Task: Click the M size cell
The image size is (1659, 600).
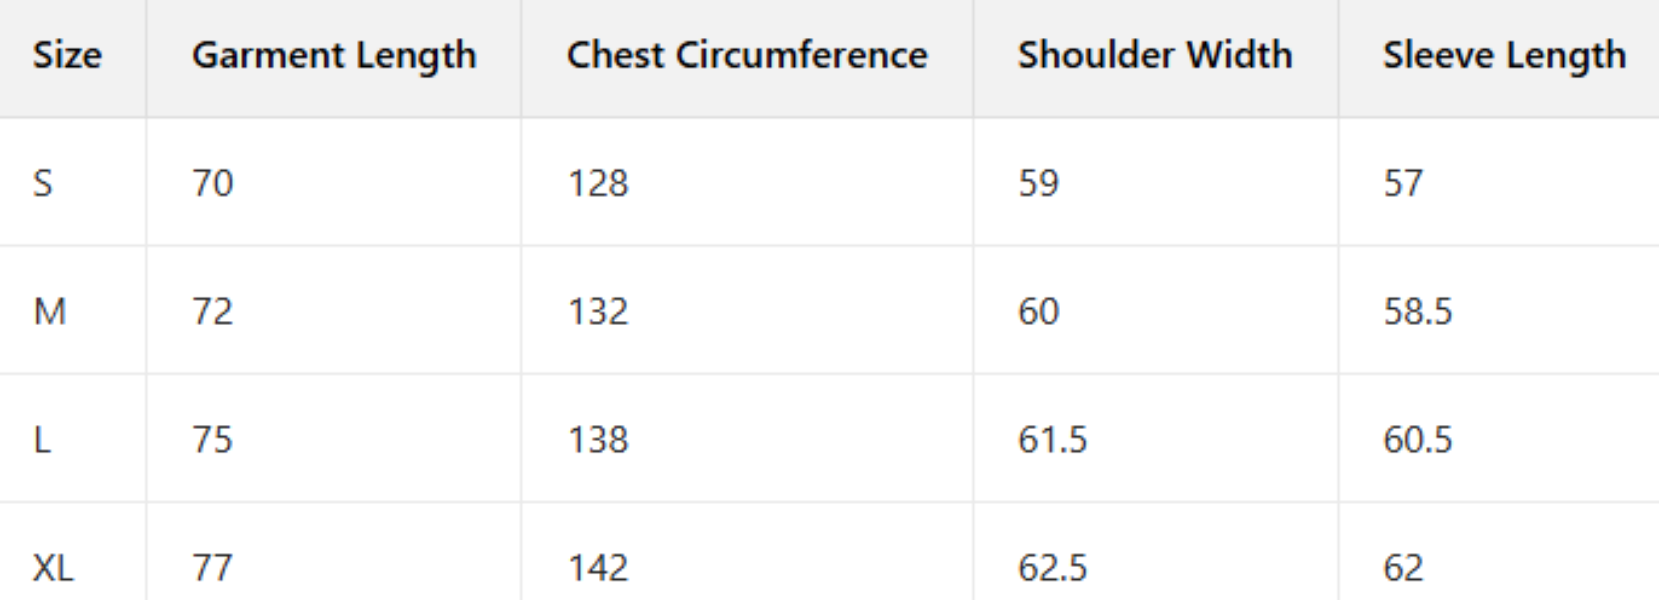Action: 50,311
